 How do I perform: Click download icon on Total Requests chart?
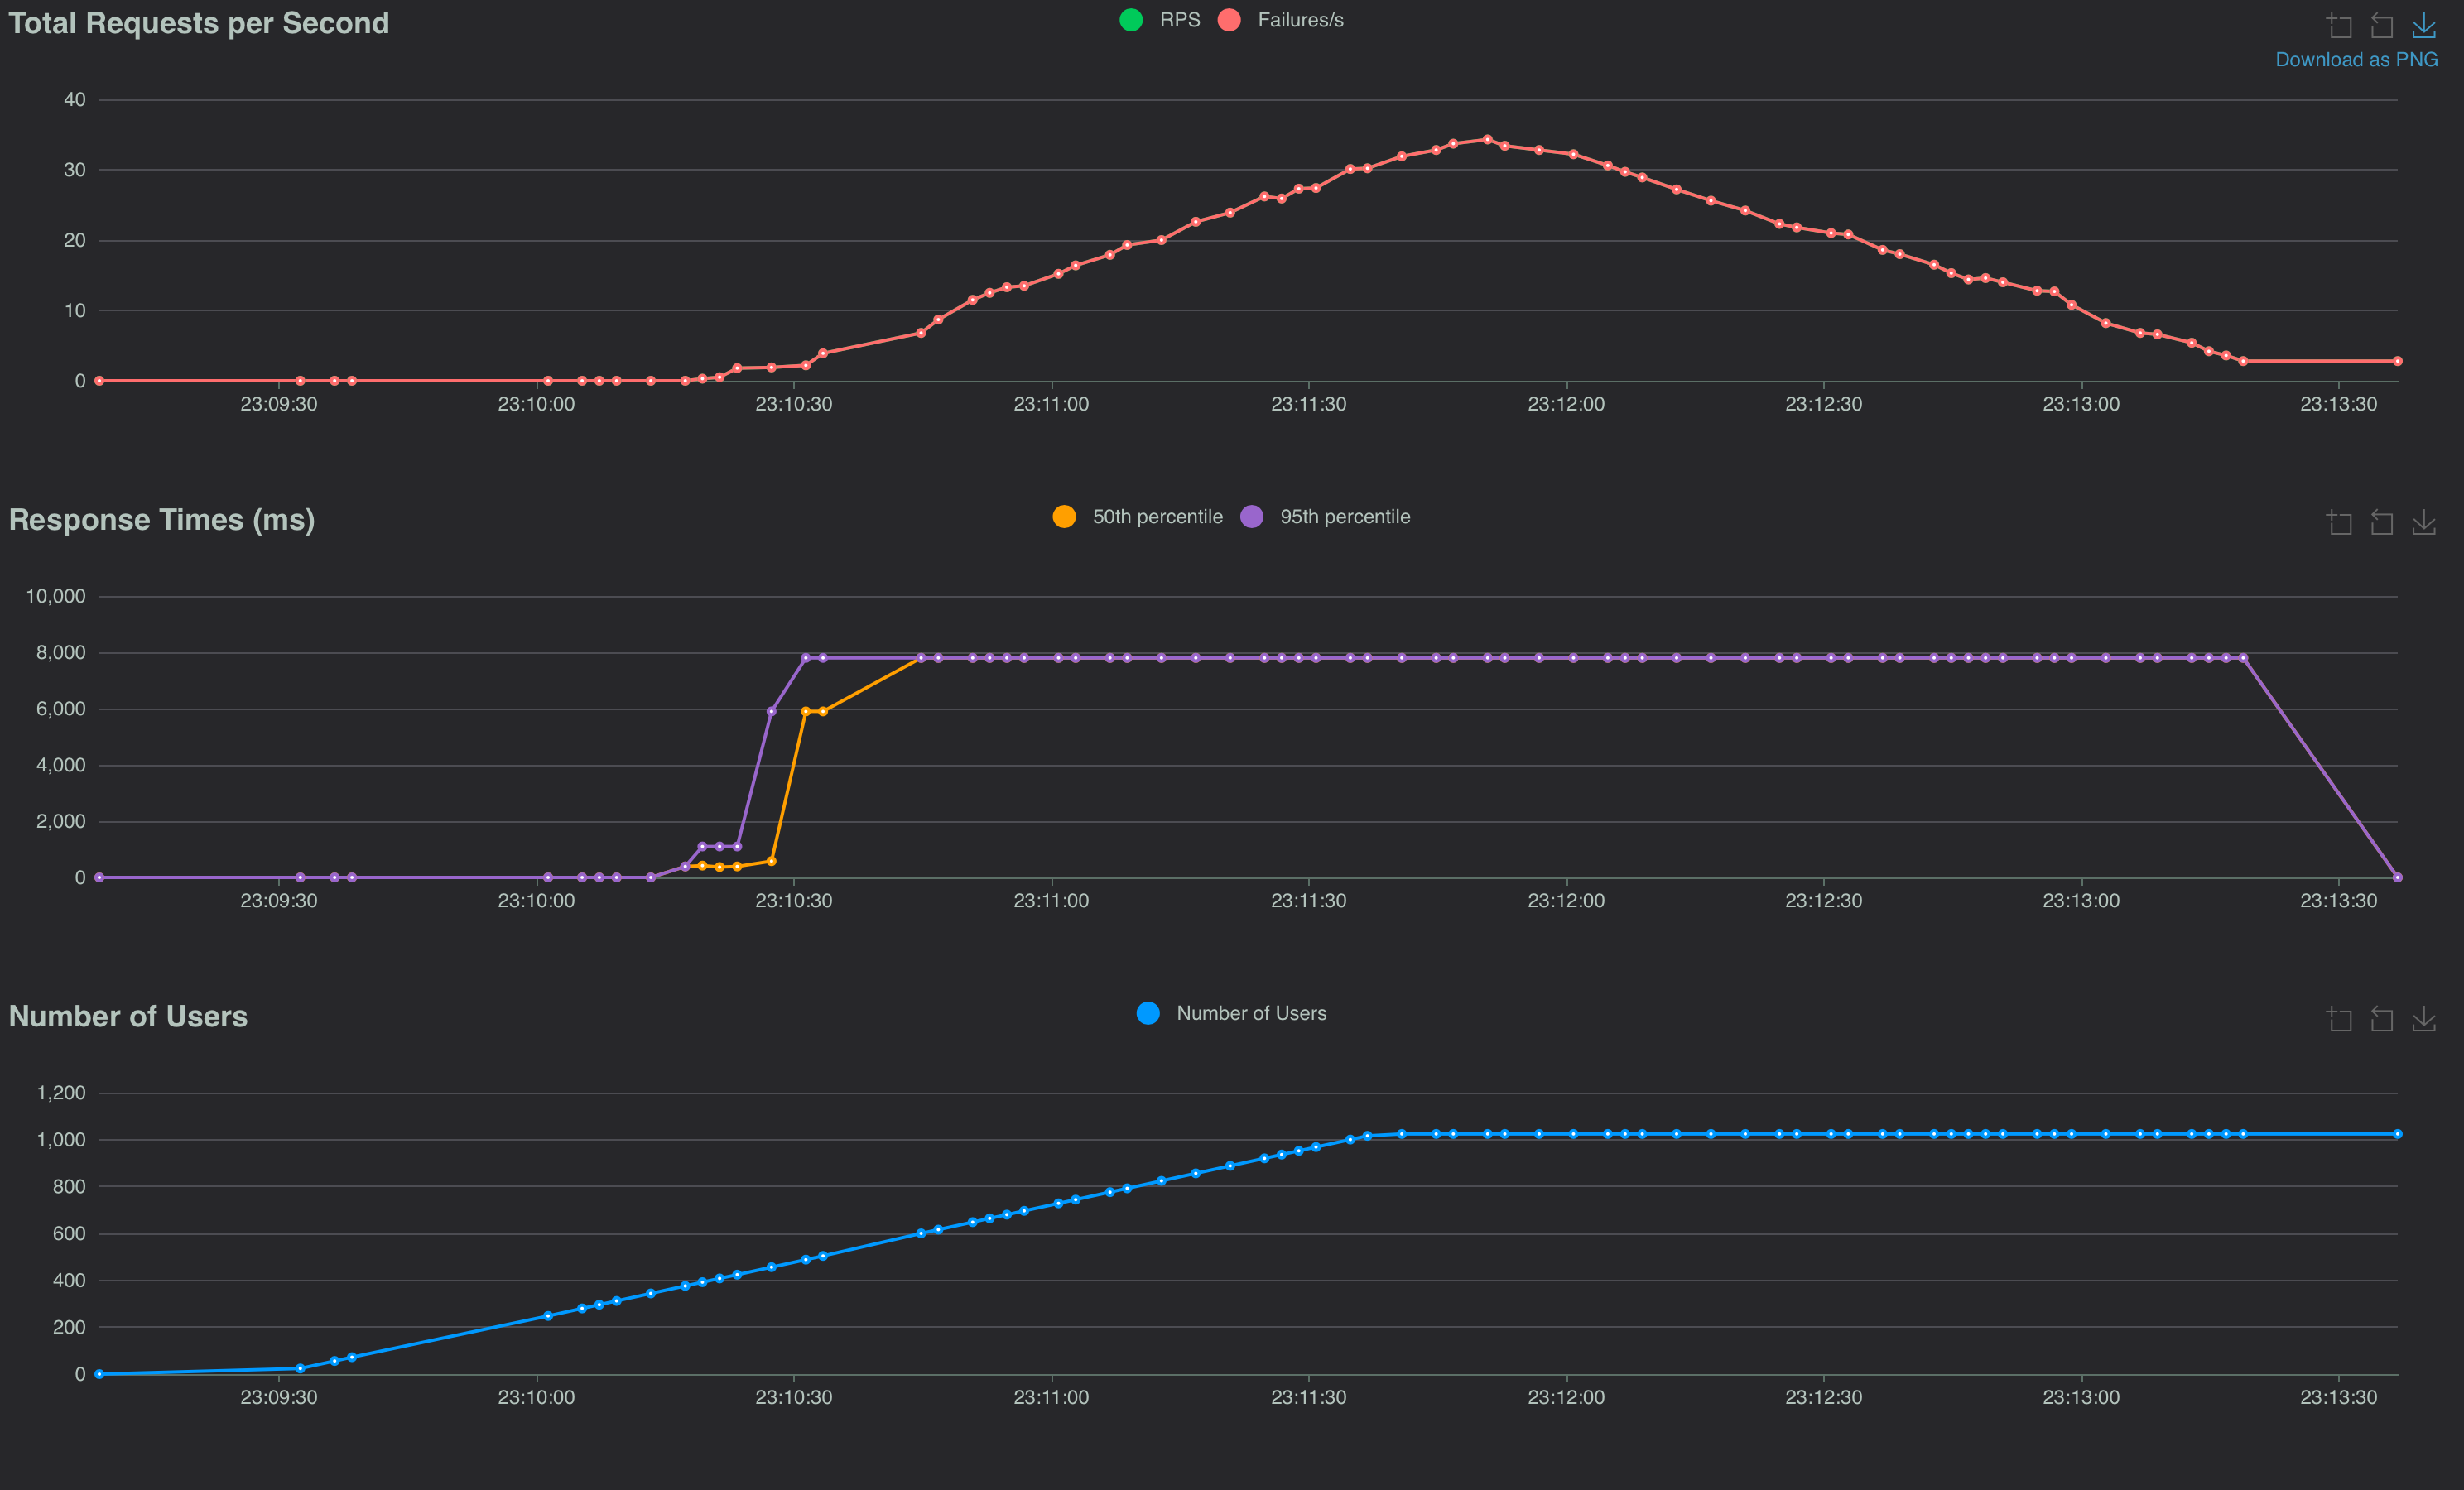pos(2423,25)
